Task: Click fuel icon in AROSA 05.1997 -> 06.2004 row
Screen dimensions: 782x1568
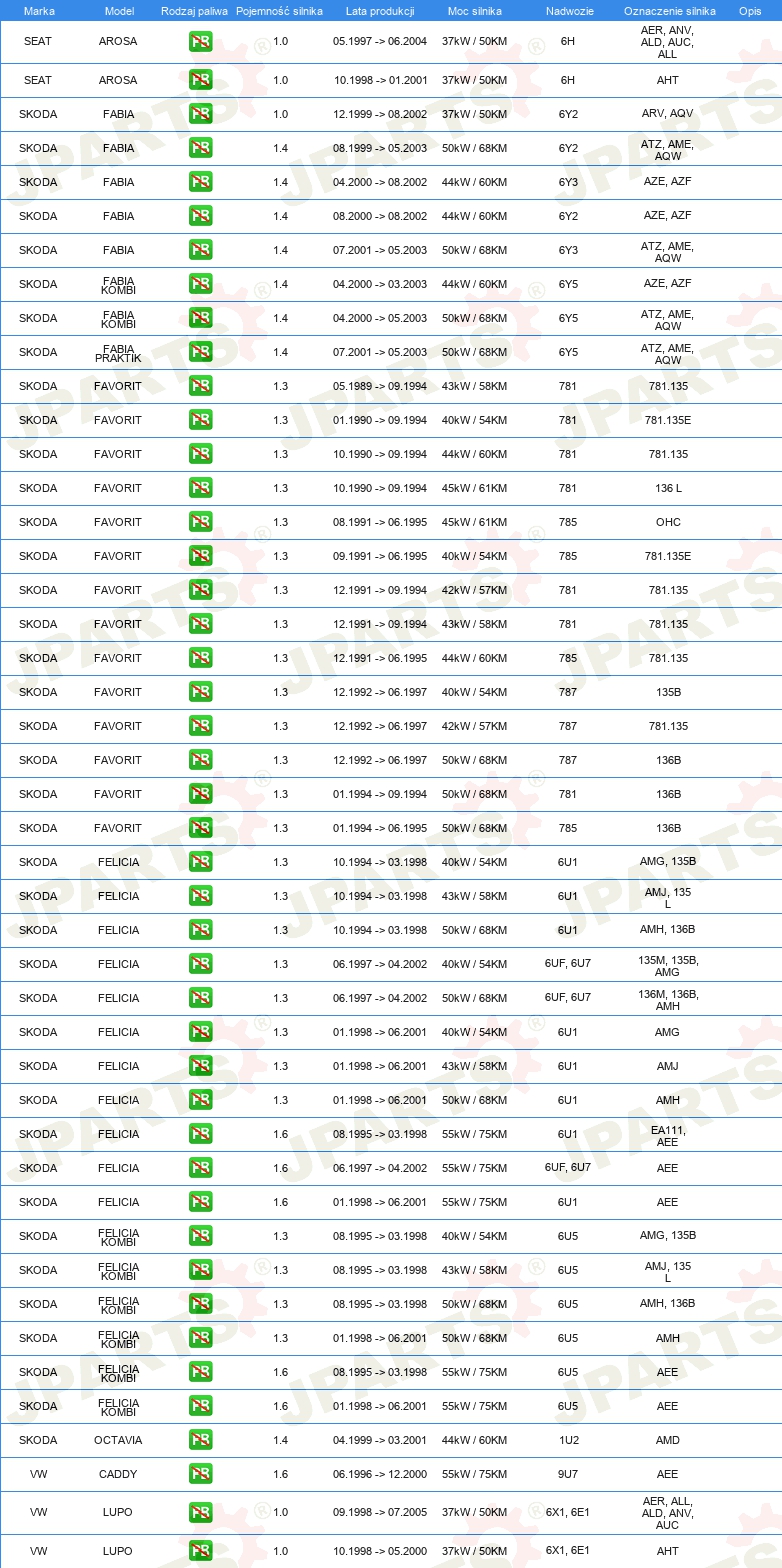Action: tap(200, 41)
